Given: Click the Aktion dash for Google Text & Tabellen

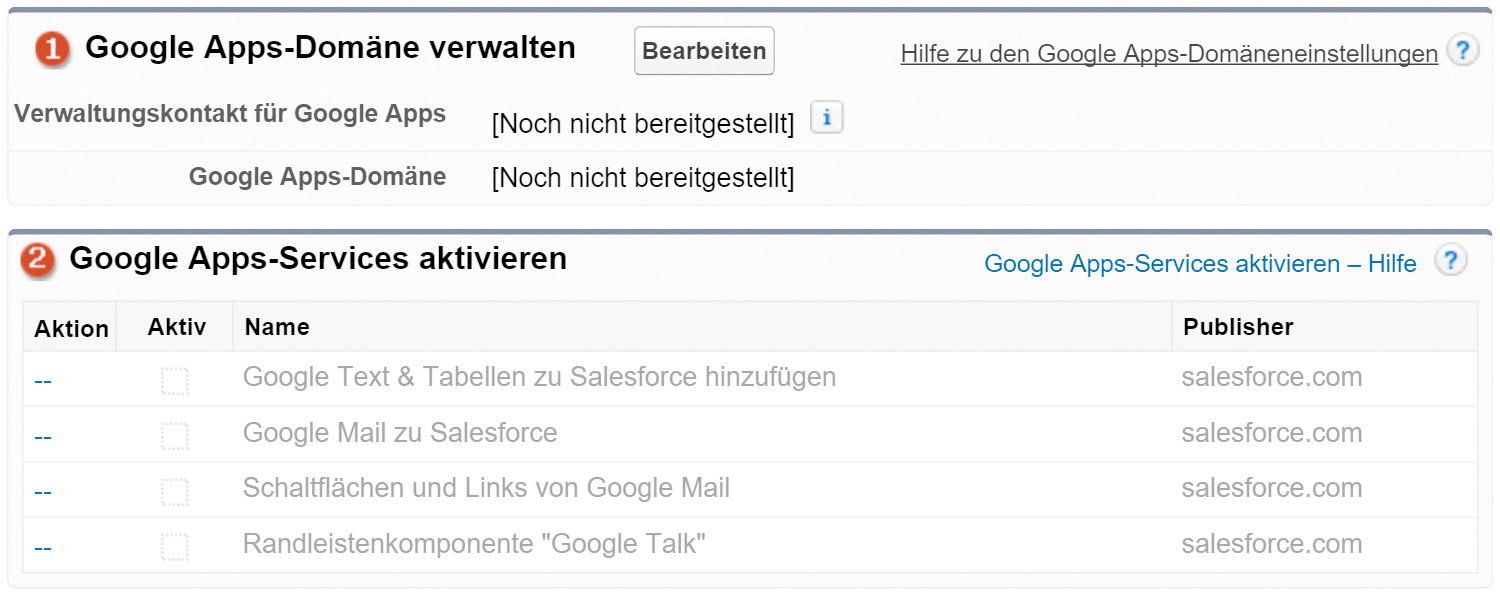Looking at the screenshot, I should click(43, 382).
